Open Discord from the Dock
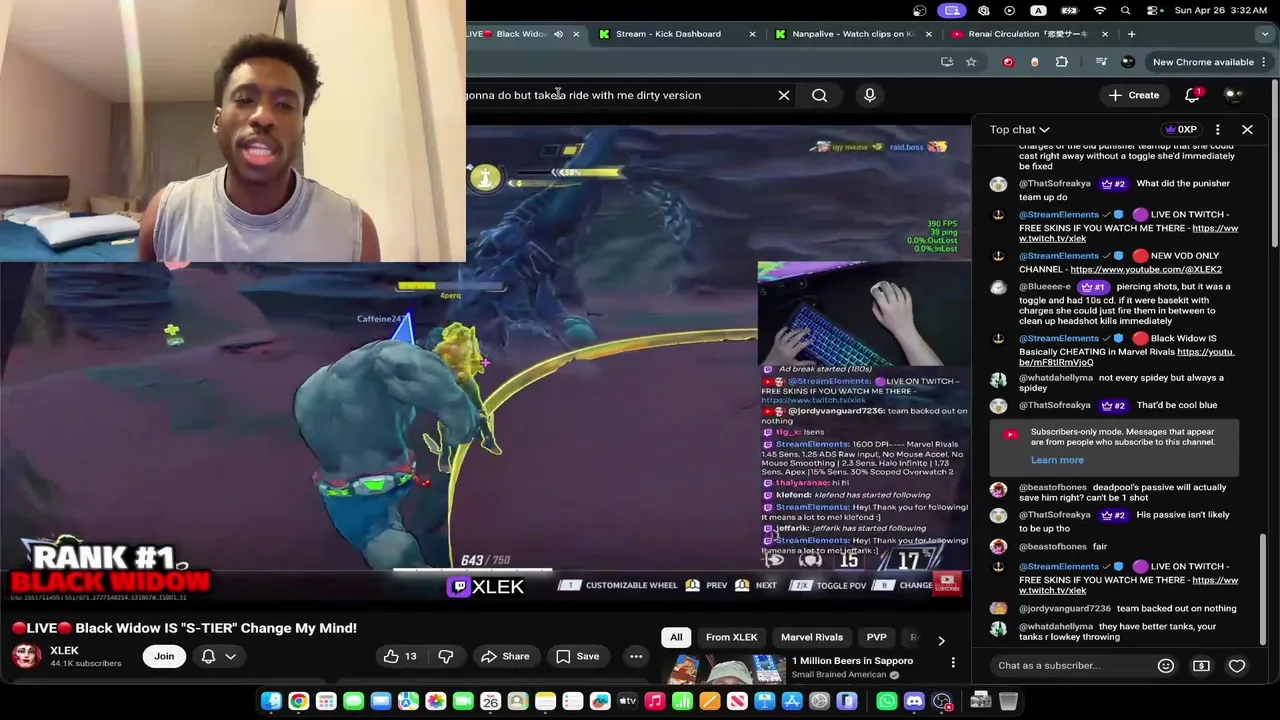Image resolution: width=1280 pixels, height=720 pixels. pos(914,701)
